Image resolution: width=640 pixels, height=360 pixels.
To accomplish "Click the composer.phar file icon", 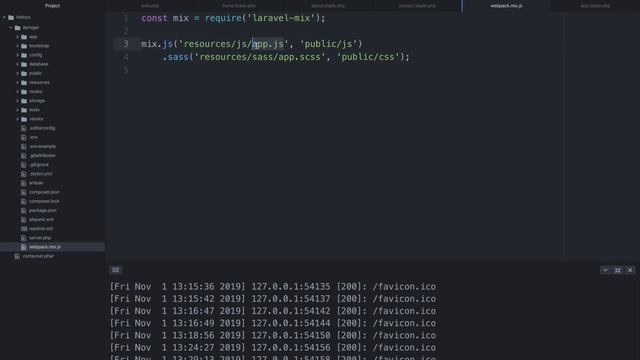I will 17,256.
